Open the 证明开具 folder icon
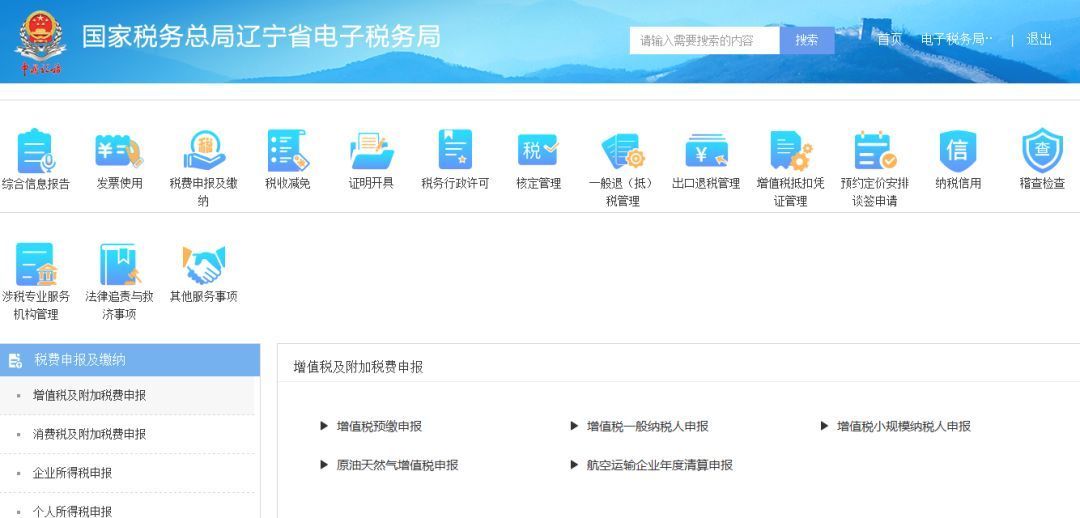Viewport: 1080px width, 518px height. point(371,151)
